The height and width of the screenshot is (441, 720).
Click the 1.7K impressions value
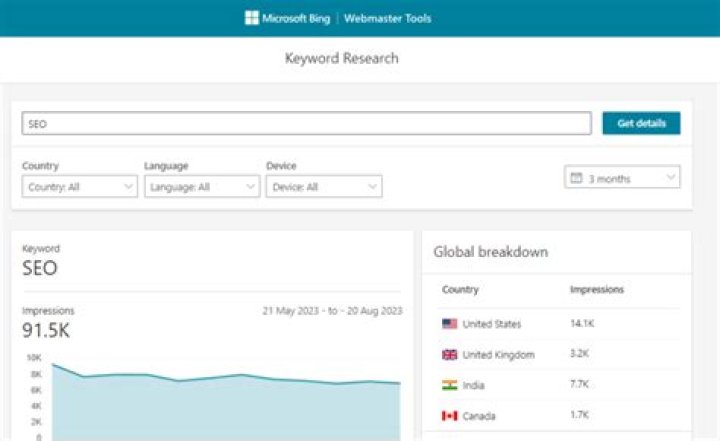coord(579,415)
